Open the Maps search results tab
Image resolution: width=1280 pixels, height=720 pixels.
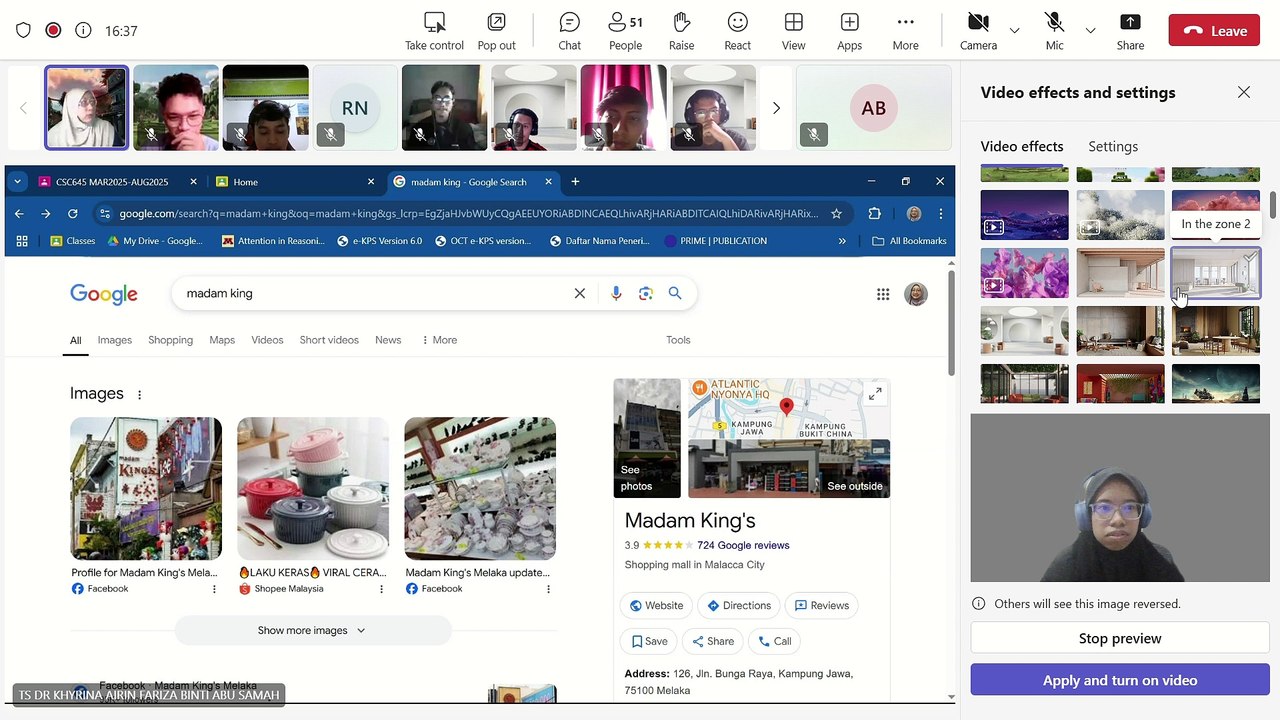coord(222,340)
